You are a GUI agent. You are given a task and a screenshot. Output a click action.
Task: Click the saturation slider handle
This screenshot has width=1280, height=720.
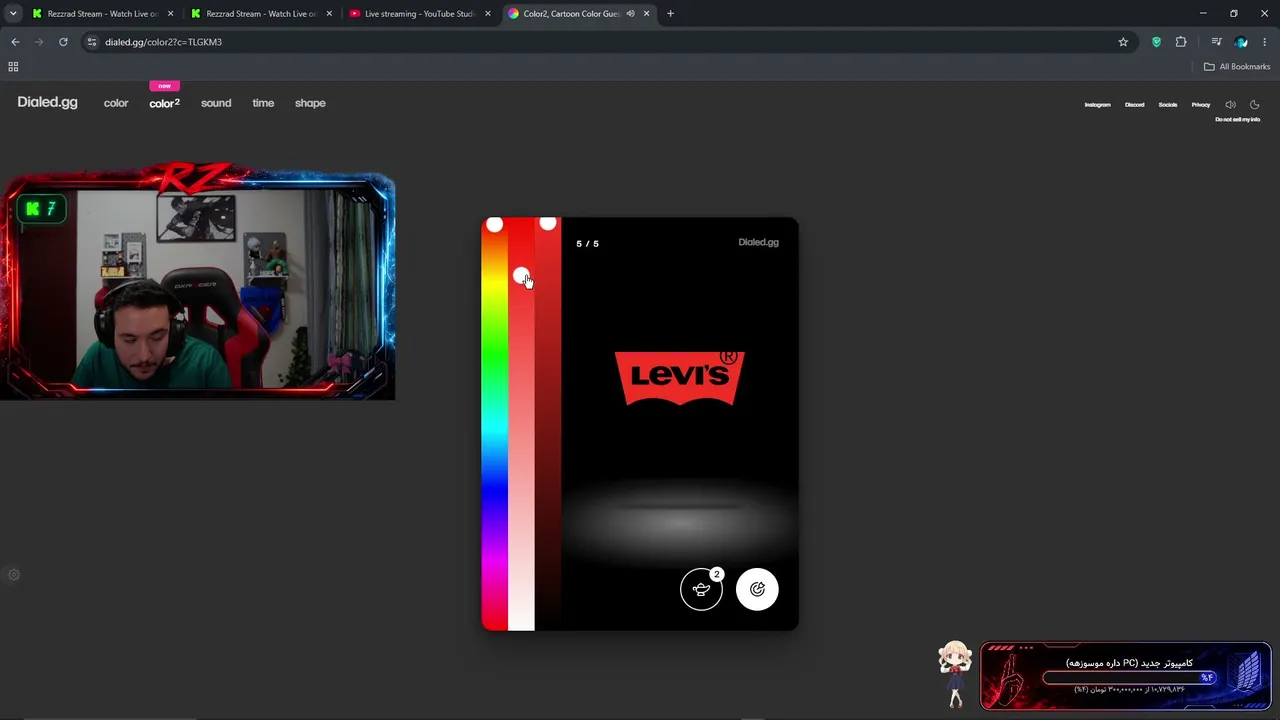521,275
